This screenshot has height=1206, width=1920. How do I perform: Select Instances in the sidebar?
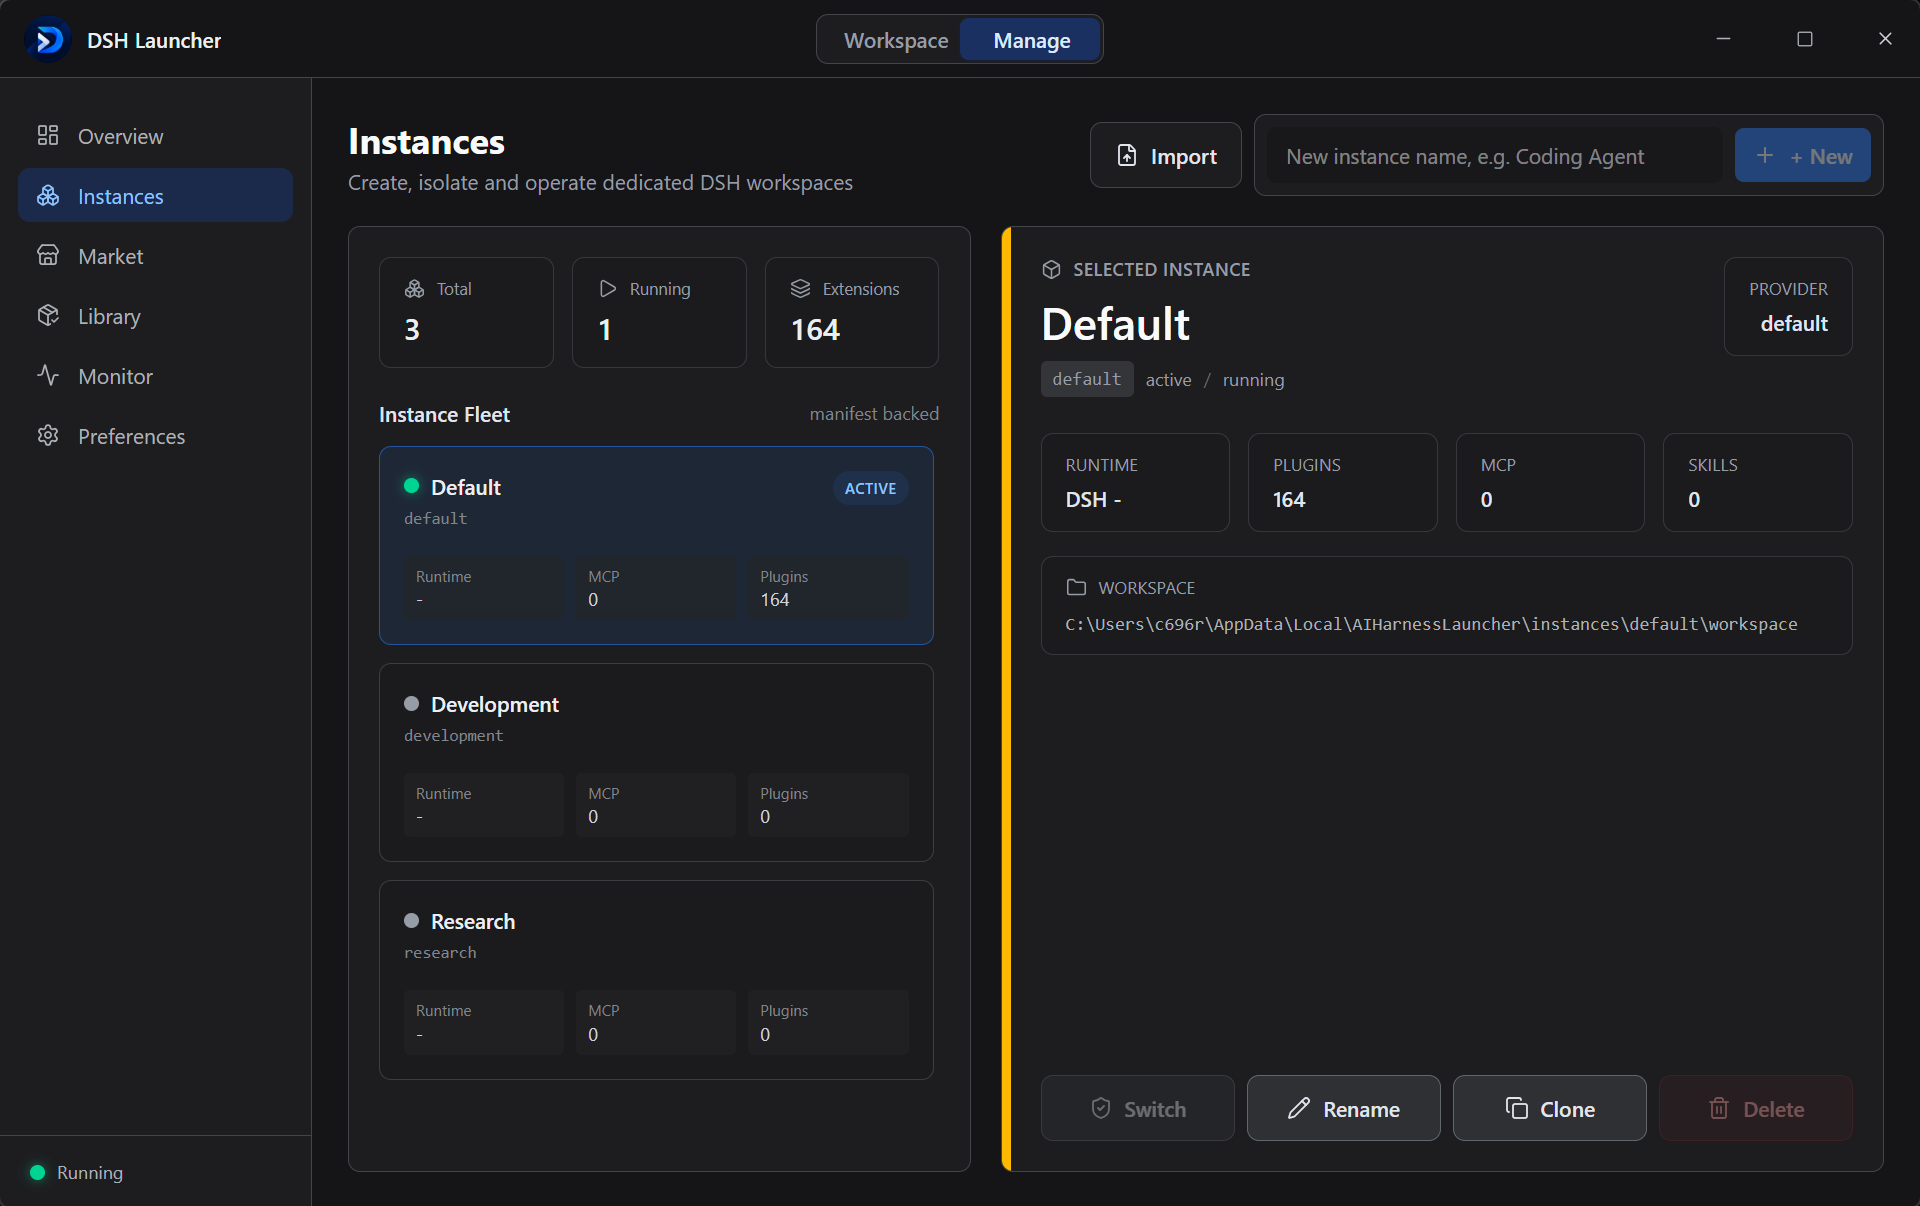155,196
